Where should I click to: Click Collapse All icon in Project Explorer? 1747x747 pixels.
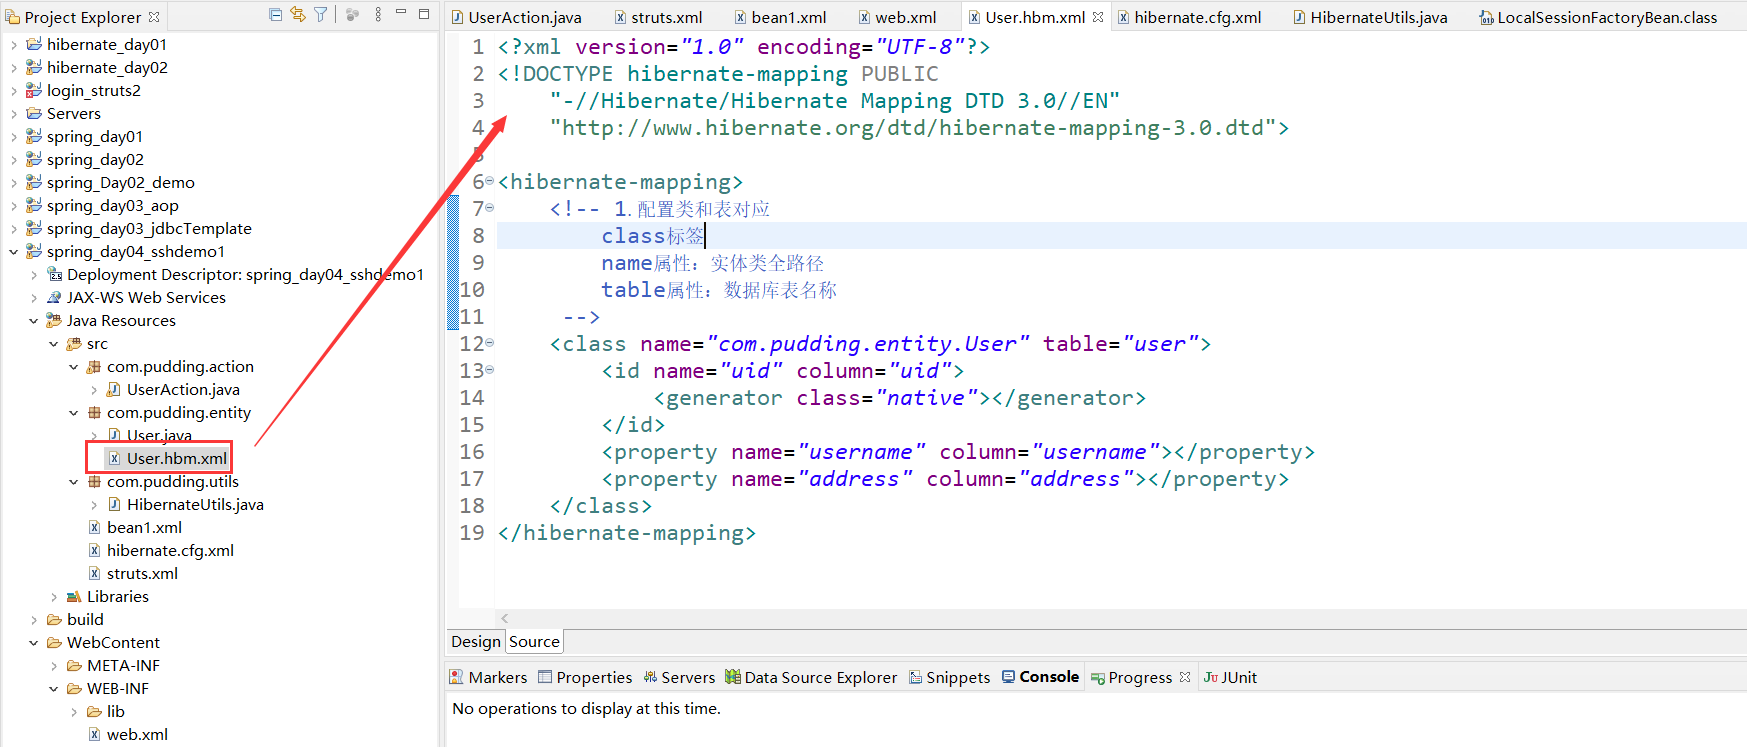276,15
